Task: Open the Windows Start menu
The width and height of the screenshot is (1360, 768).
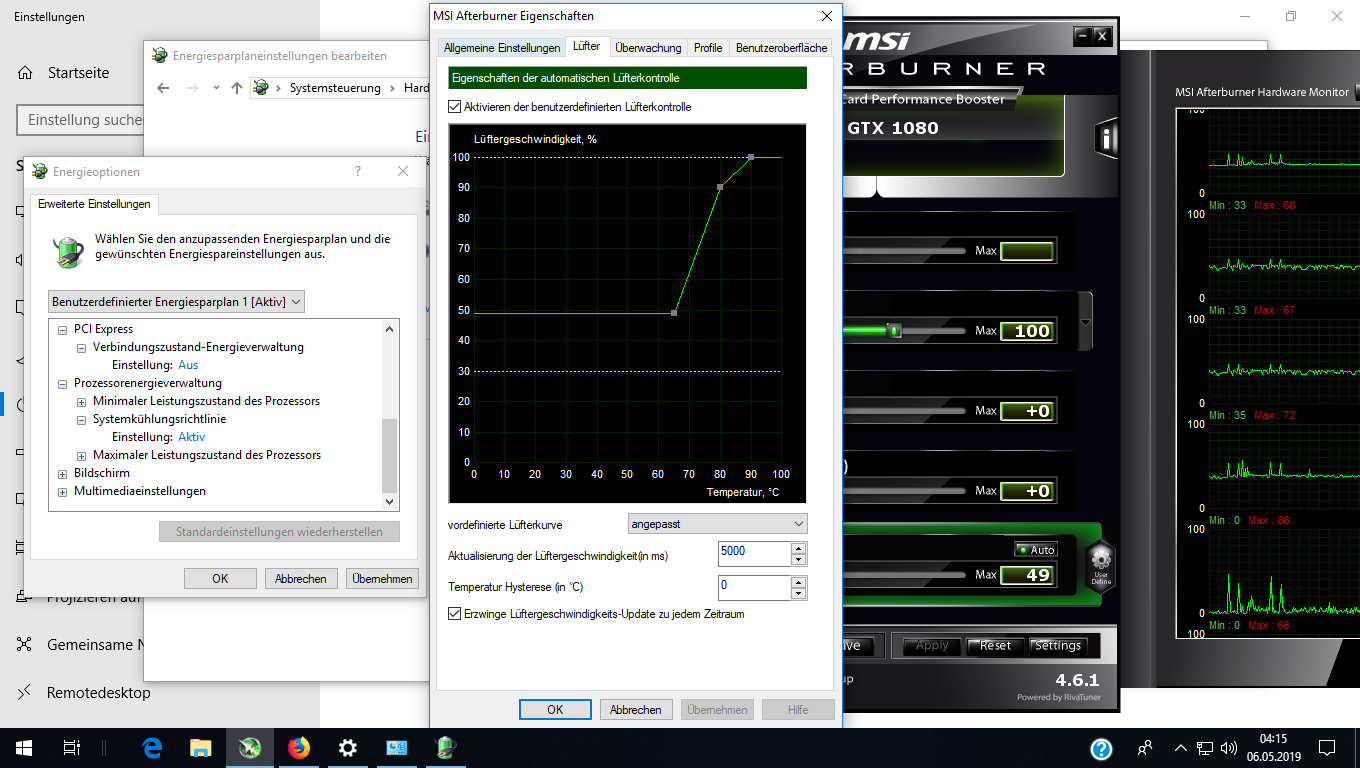Action: [x=24, y=748]
